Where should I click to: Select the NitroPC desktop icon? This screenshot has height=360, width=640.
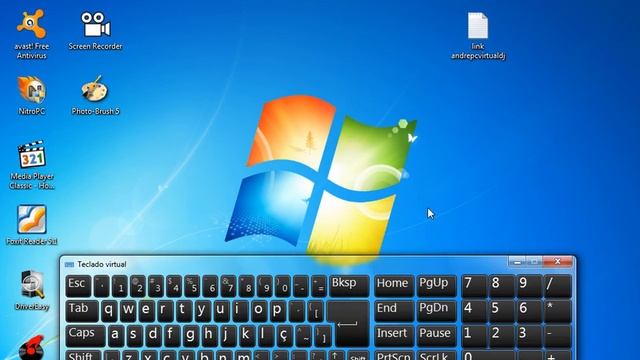point(31,95)
